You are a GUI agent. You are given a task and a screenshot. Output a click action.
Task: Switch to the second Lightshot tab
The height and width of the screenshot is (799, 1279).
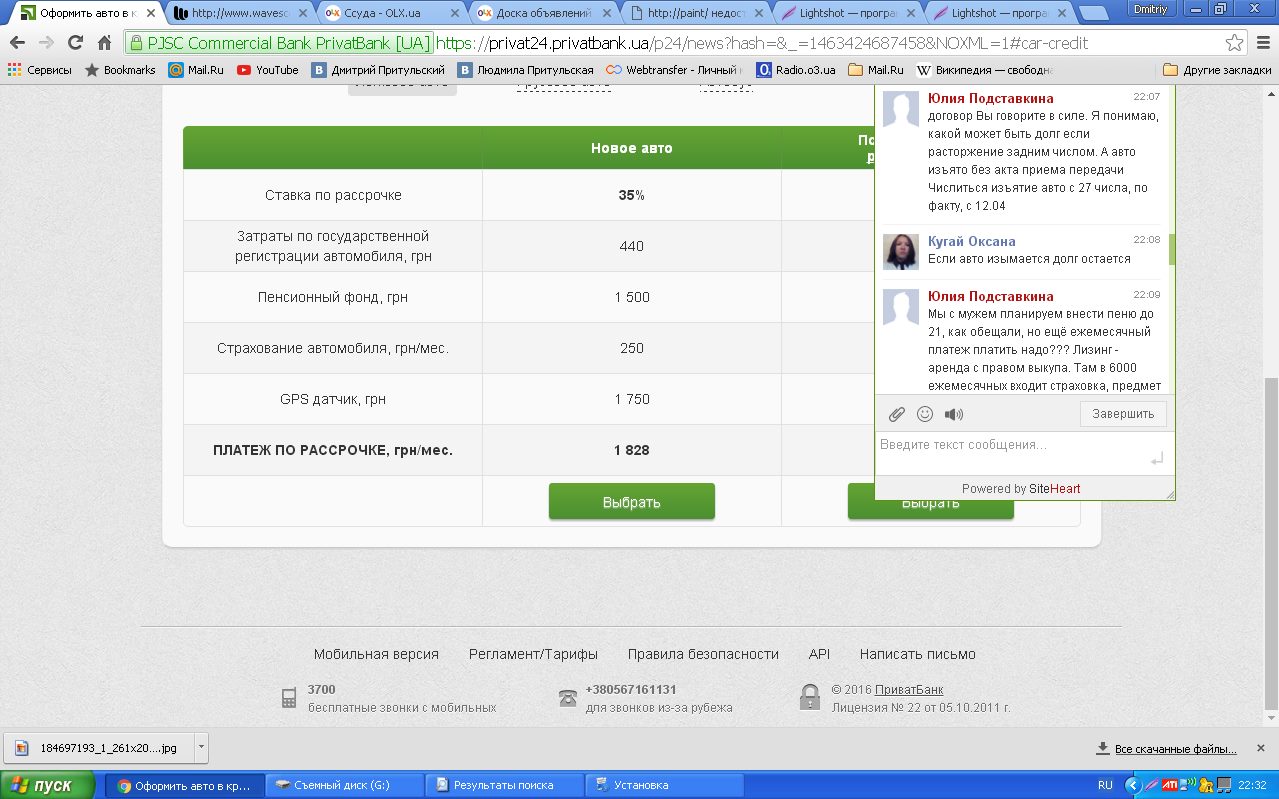tap(998, 13)
